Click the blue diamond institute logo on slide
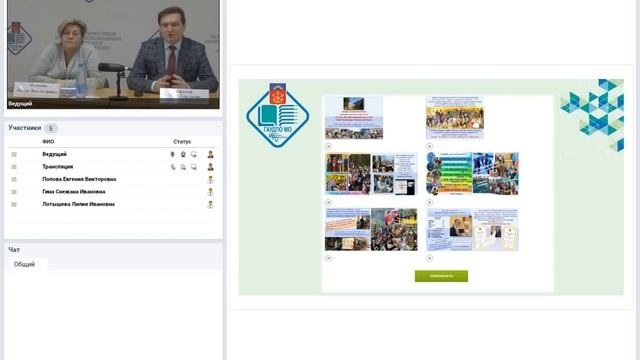The image size is (640, 360). 278,116
